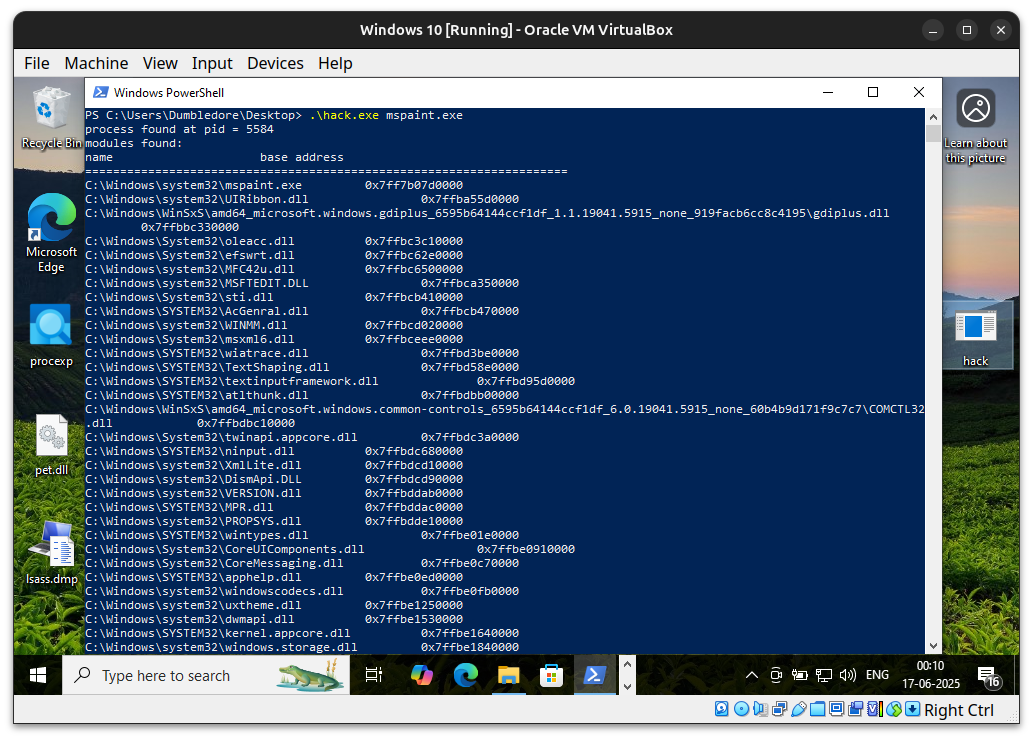
Task: Open Microsoft Store from the taskbar
Action: [551, 675]
